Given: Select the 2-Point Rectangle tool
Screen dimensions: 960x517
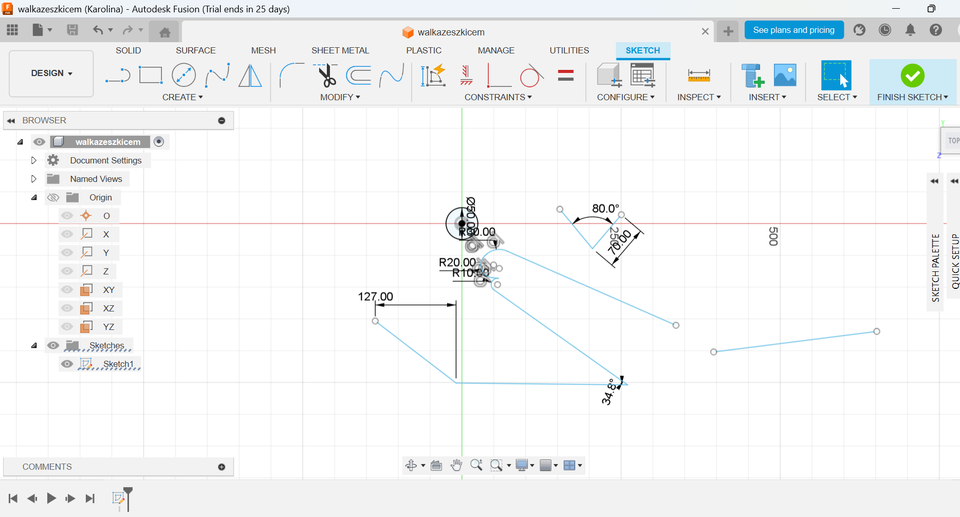Looking at the screenshot, I should tap(151, 75).
